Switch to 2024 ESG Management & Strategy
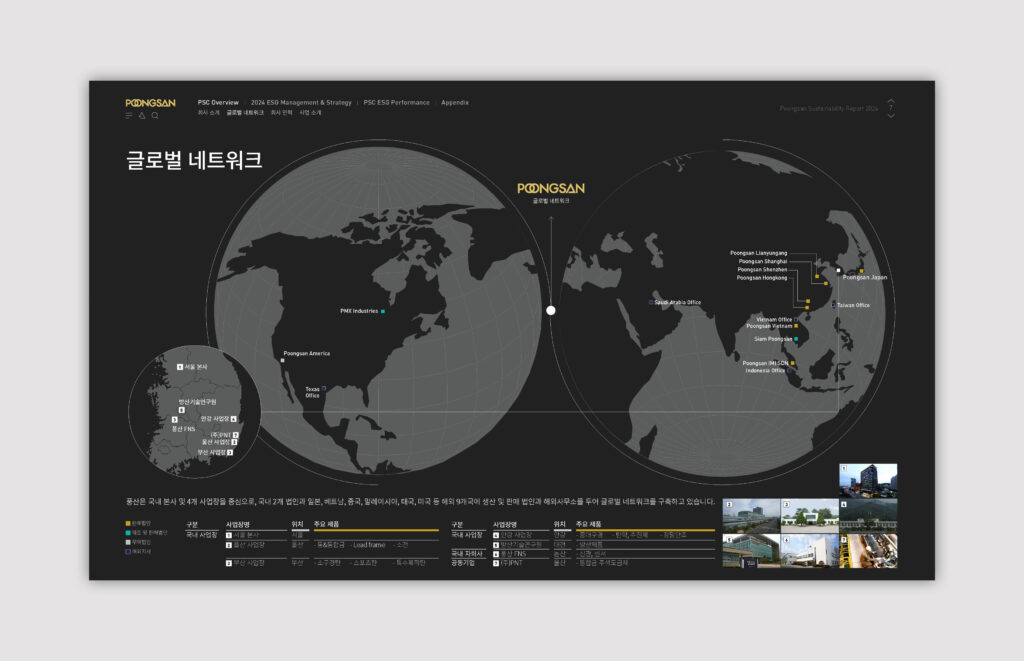 (x=301, y=103)
